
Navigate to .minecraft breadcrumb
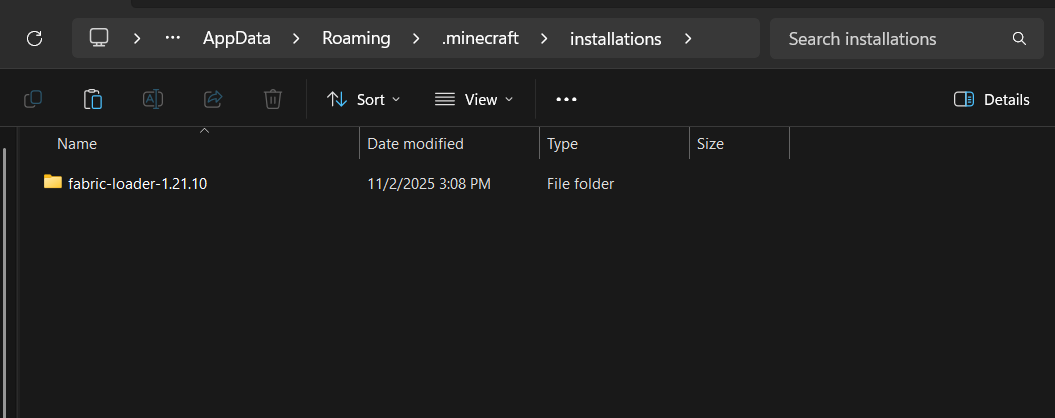click(x=480, y=39)
